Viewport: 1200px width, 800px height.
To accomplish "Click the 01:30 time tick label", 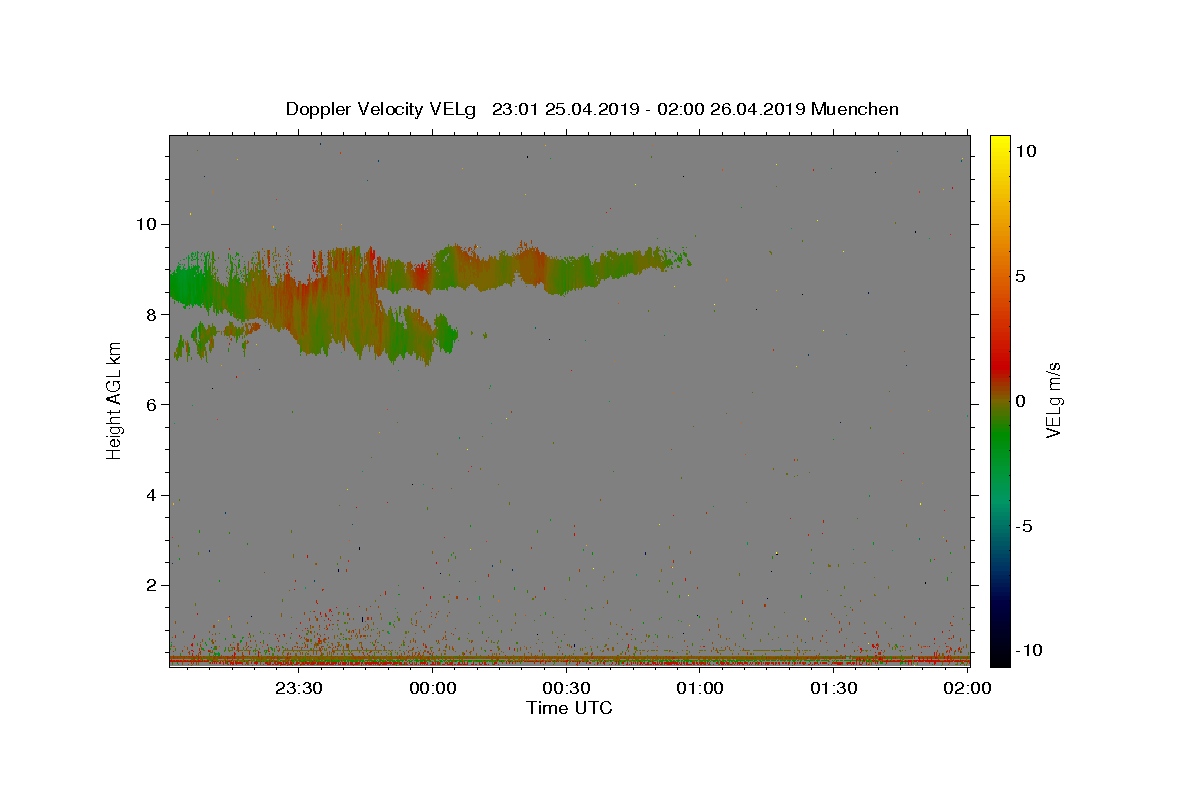I will pos(833,688).
